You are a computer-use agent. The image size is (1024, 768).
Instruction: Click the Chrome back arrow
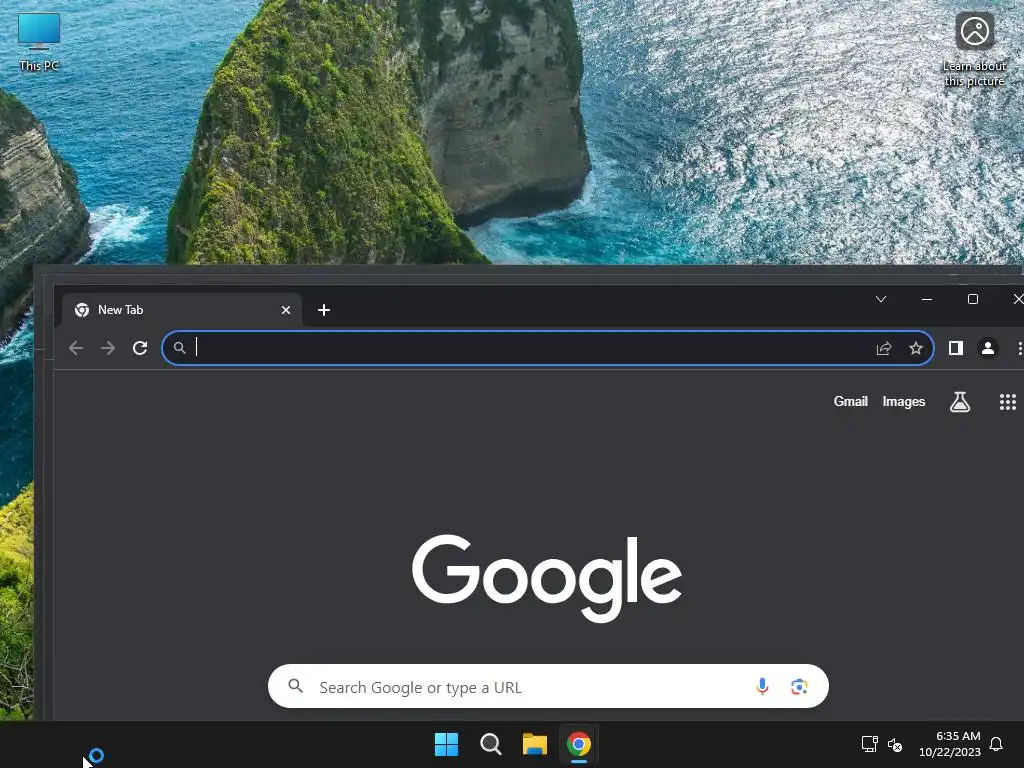click(x=76, y=348)
